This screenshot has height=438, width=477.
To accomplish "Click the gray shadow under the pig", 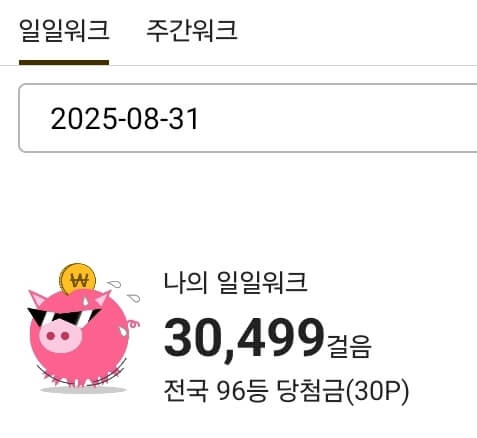I will (83, 390).
